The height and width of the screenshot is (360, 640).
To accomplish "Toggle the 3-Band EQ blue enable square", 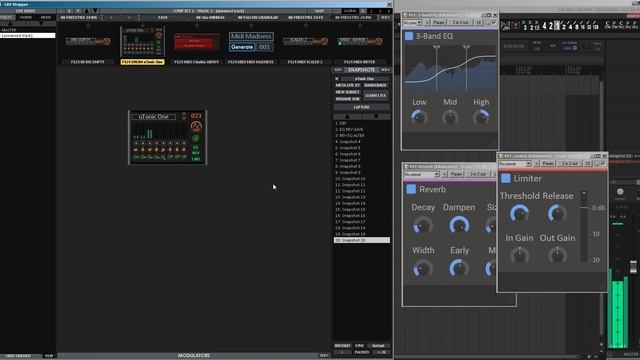I will [x=409, y=36].
